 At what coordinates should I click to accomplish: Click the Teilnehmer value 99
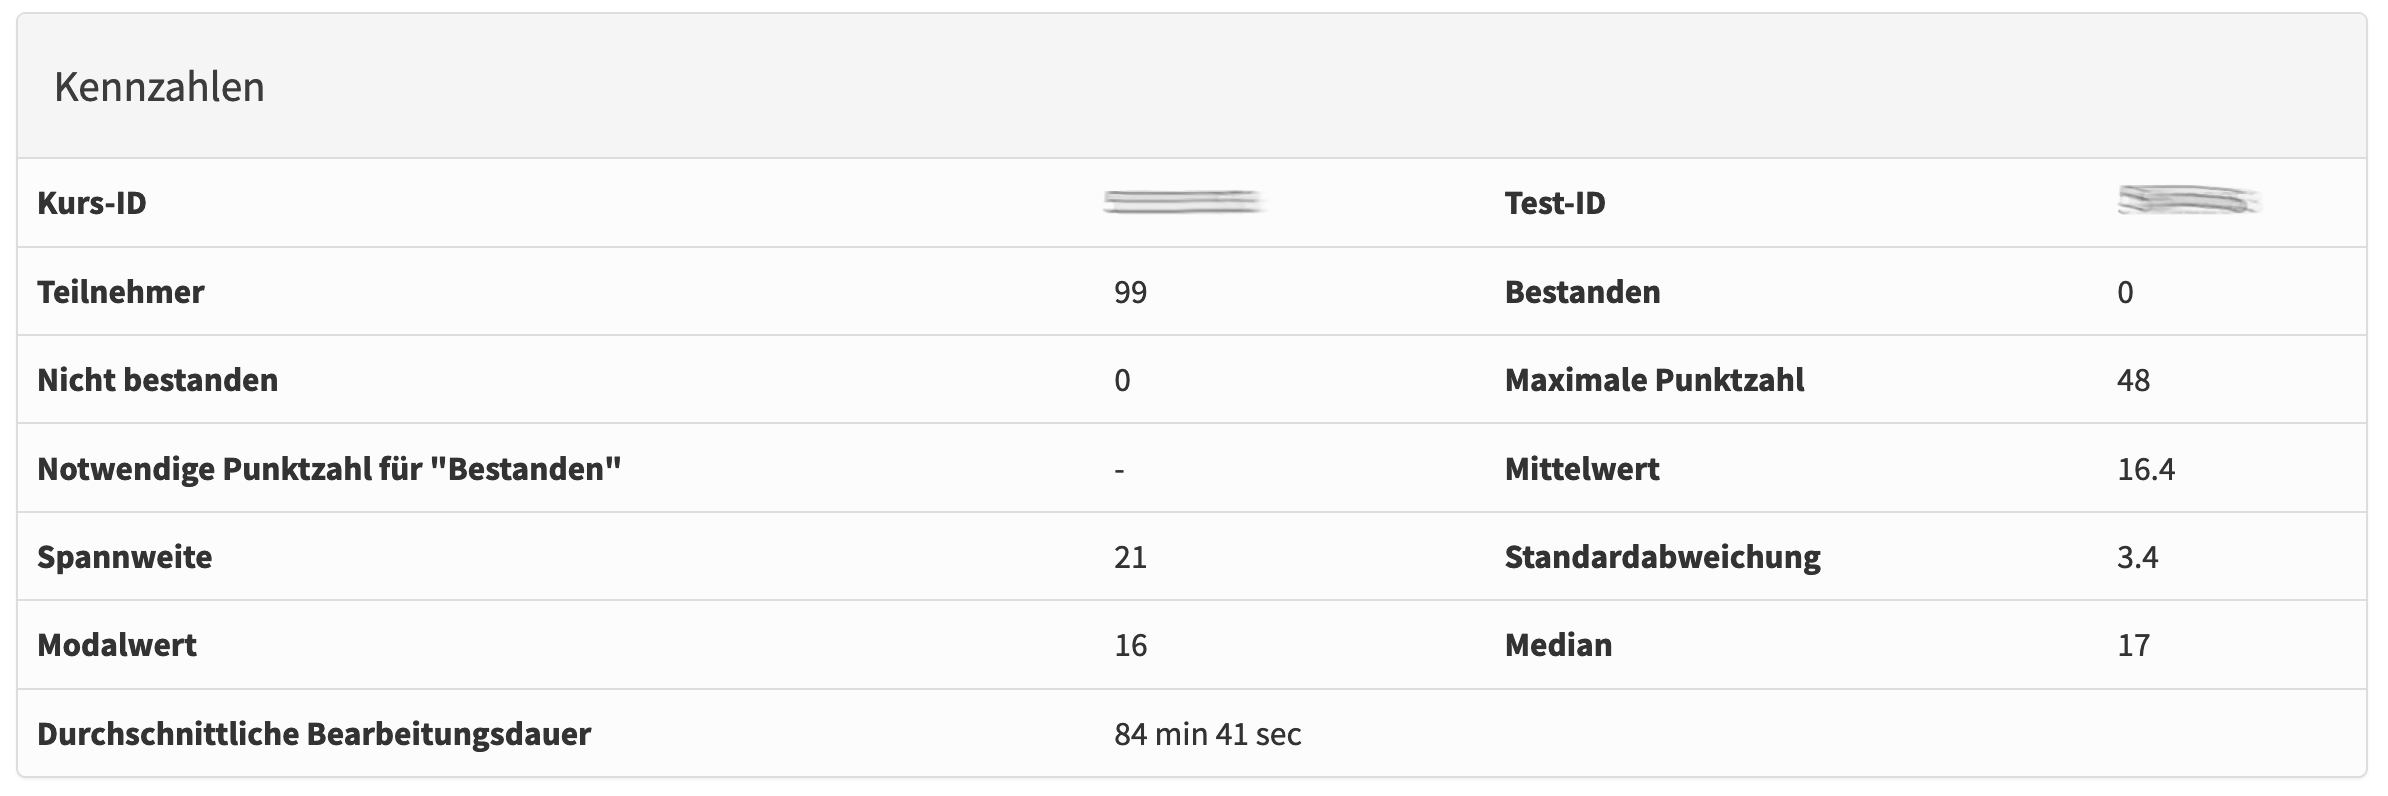pos(1130,292)
